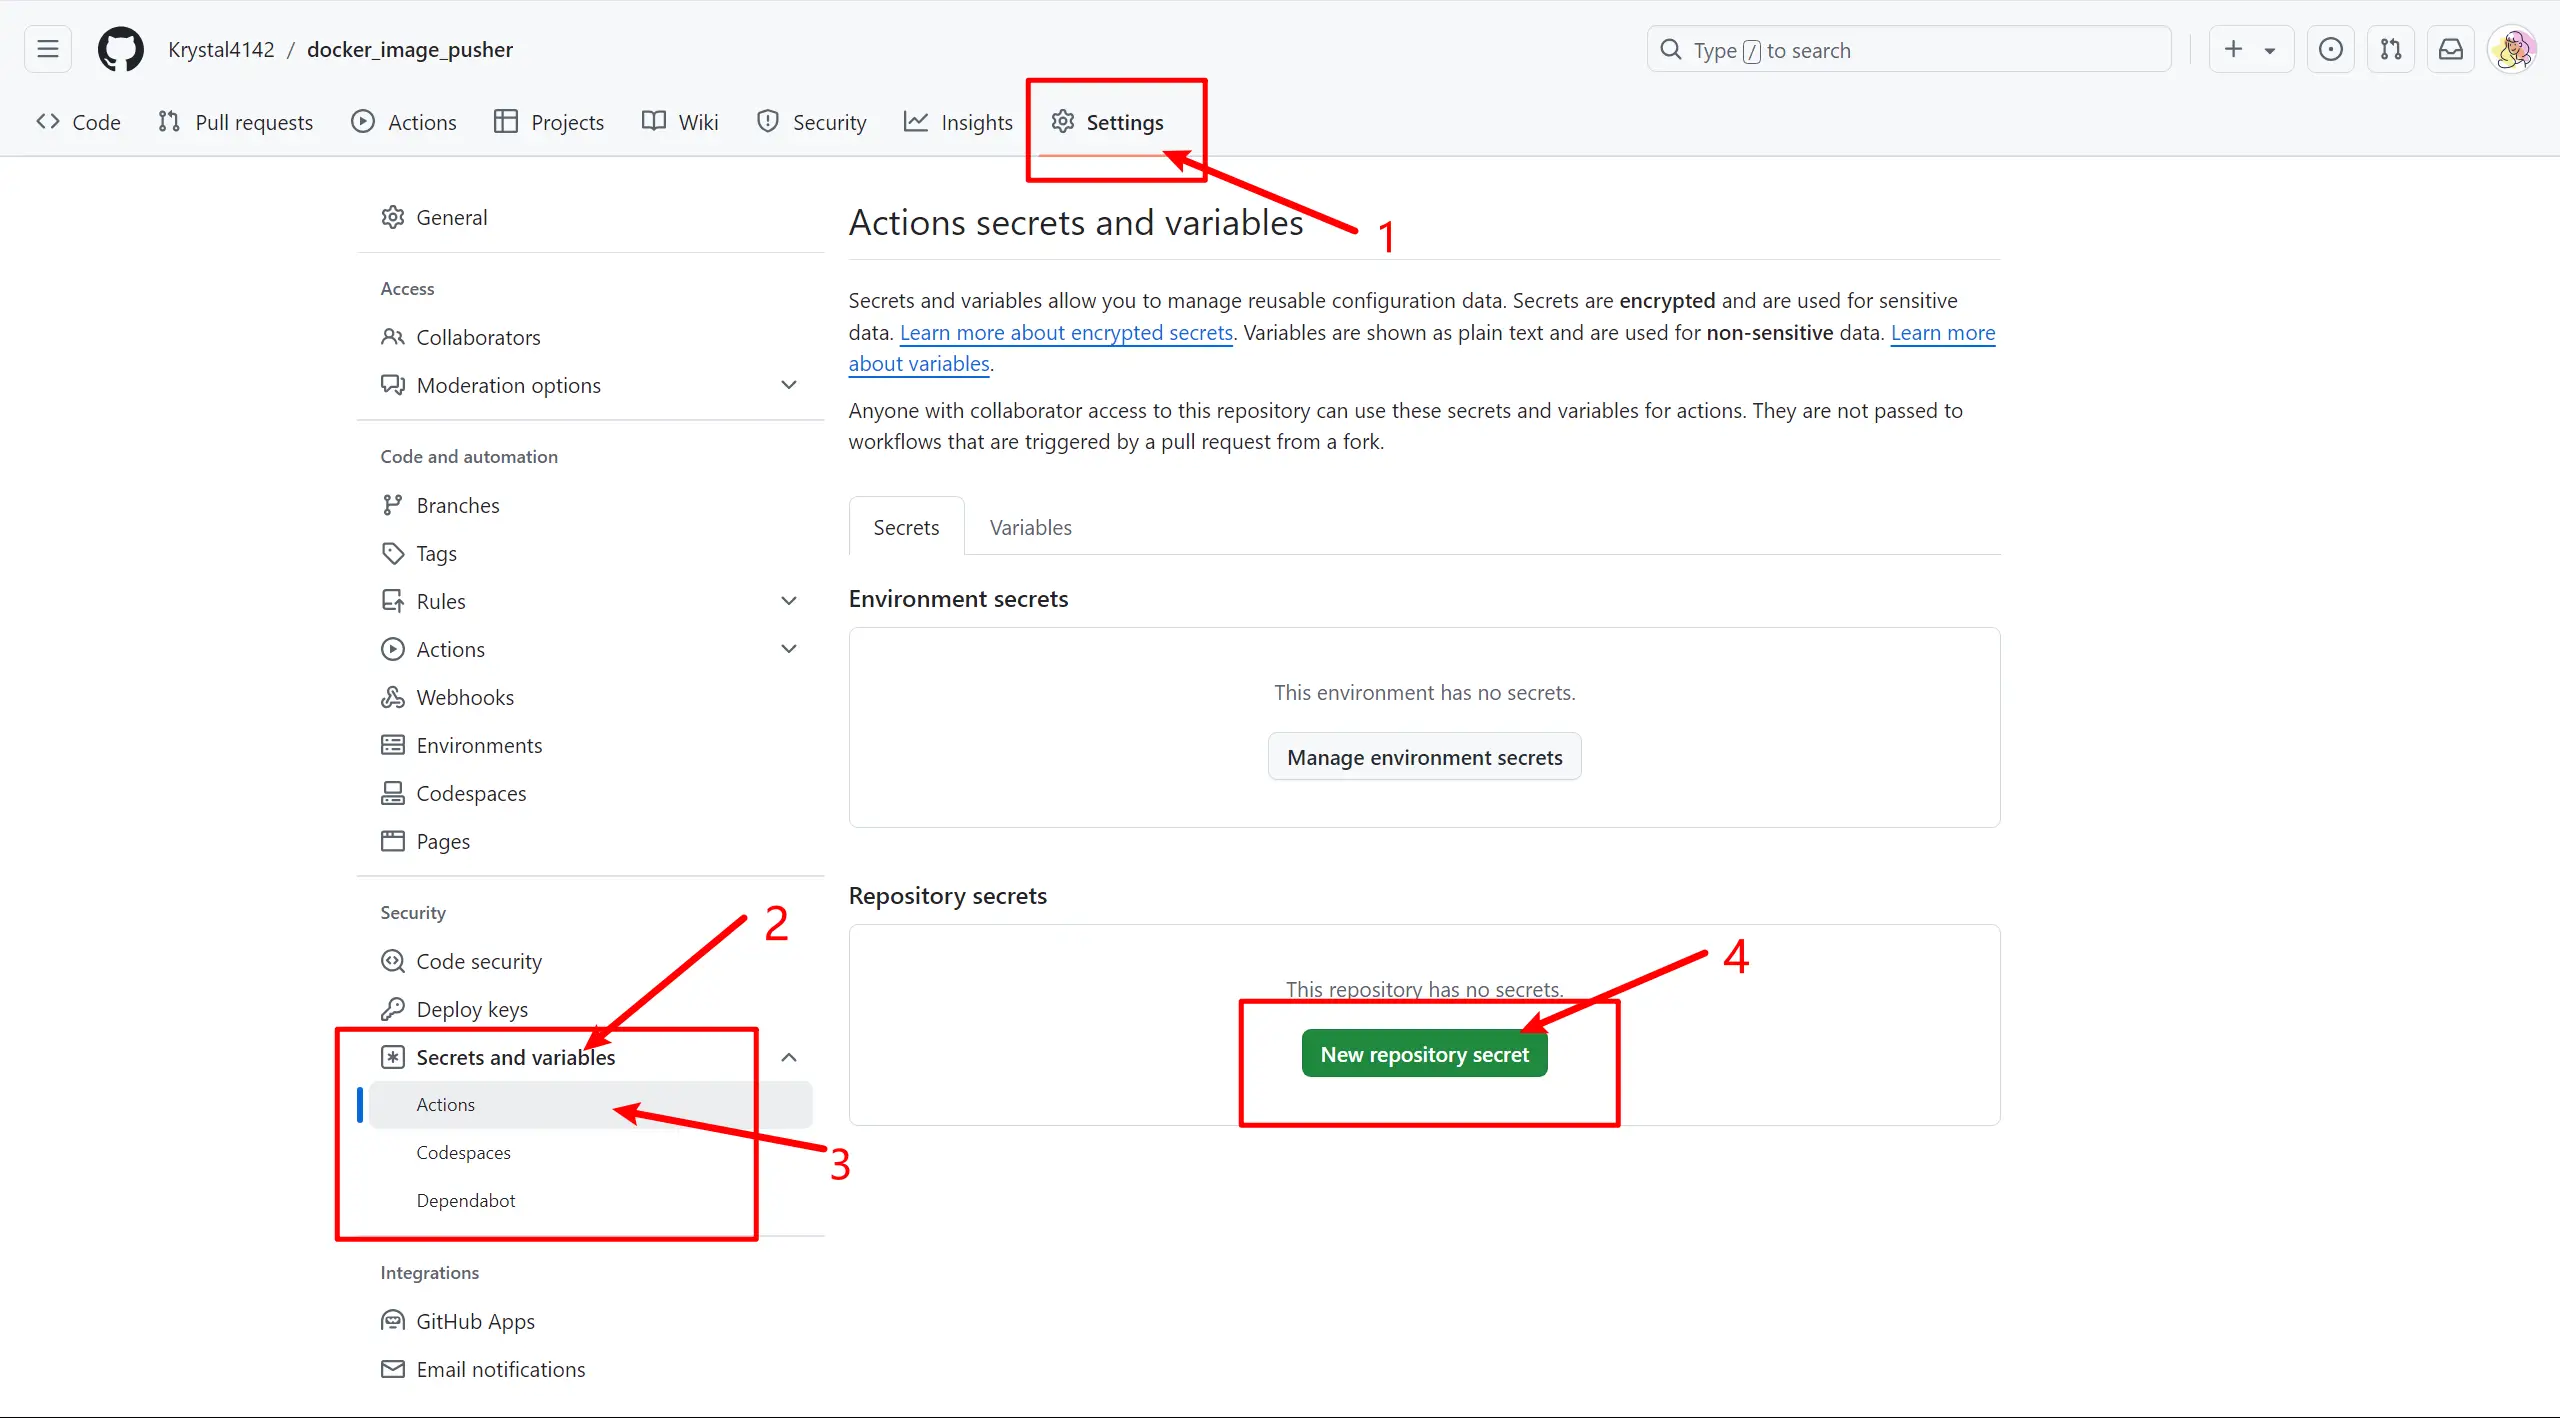Open Deploy keys settings
Image resolution: width=2560 pixels, height=1418 pixels.
(472, 1009)
